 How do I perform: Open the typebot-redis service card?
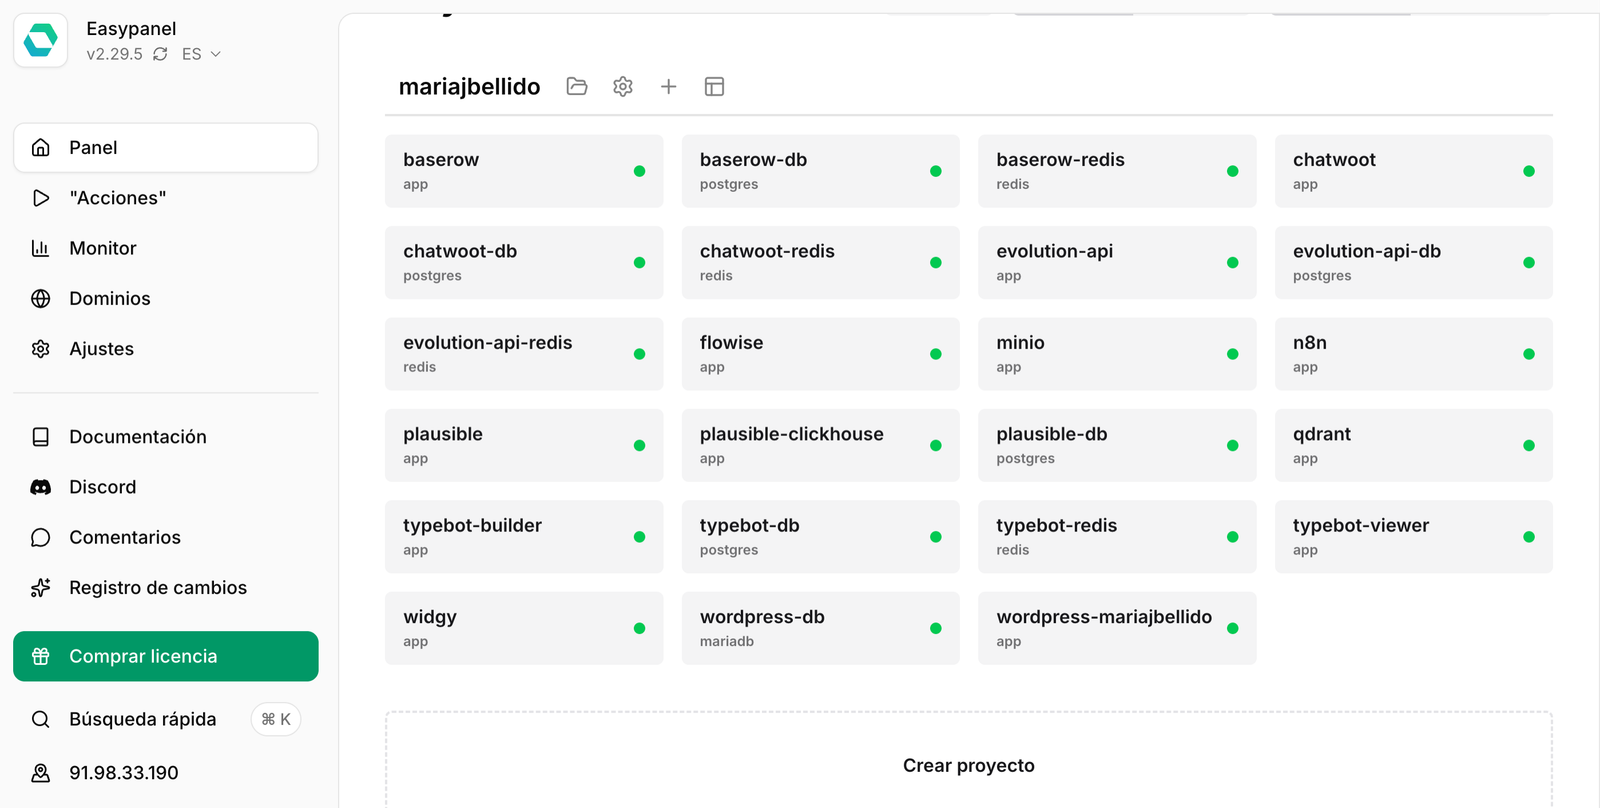tap(1117, 537)
